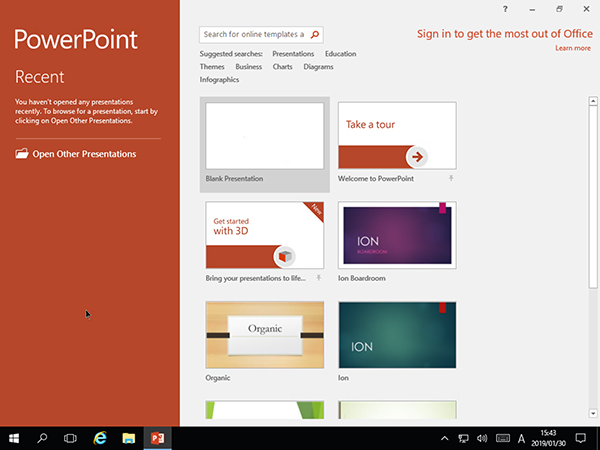
Task: Open the network status tray icon
Action: (463, 439)
